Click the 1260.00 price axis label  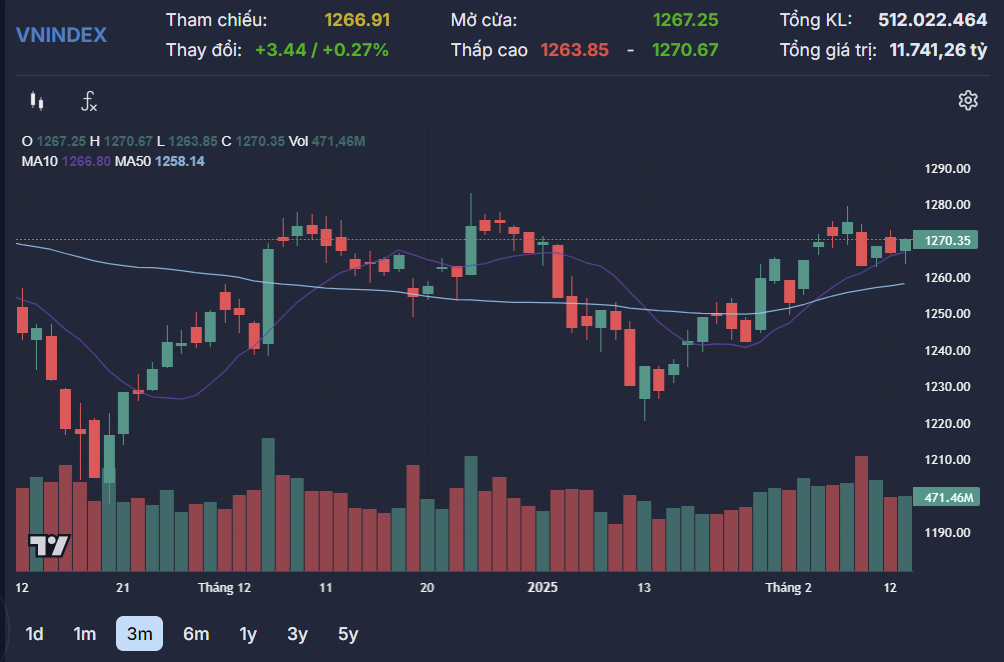[x=947, y=278]
